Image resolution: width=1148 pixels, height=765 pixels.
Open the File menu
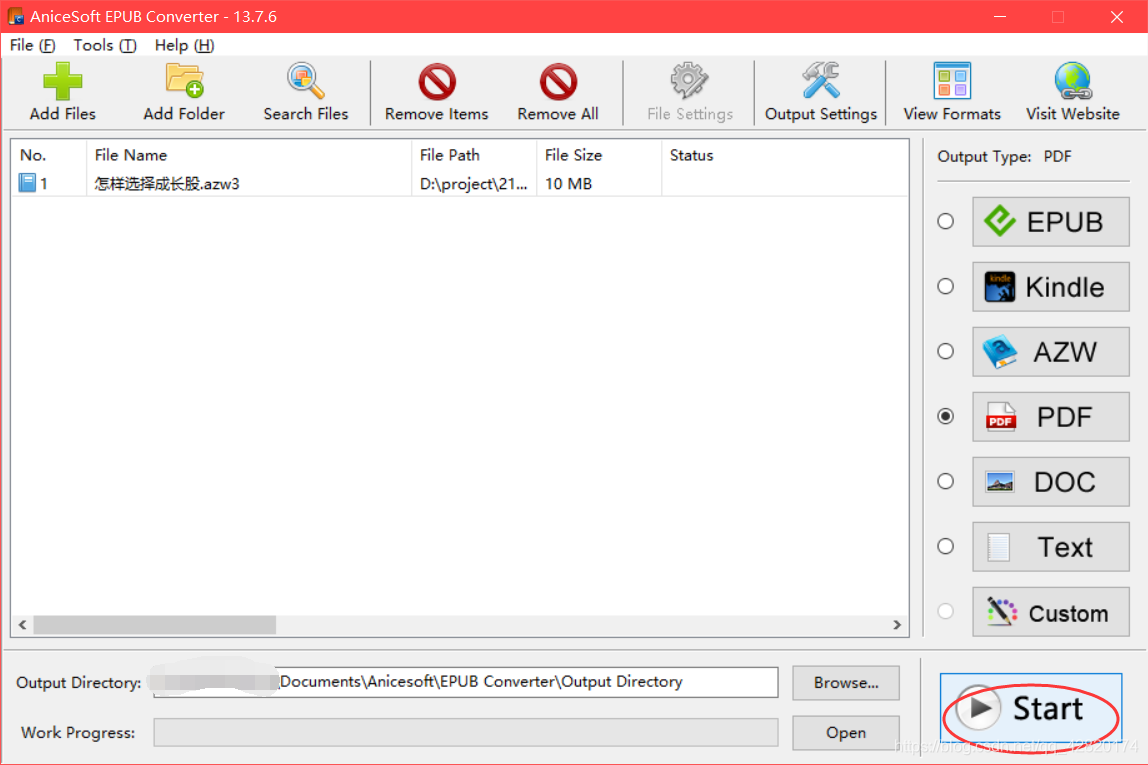pos(32,45)
